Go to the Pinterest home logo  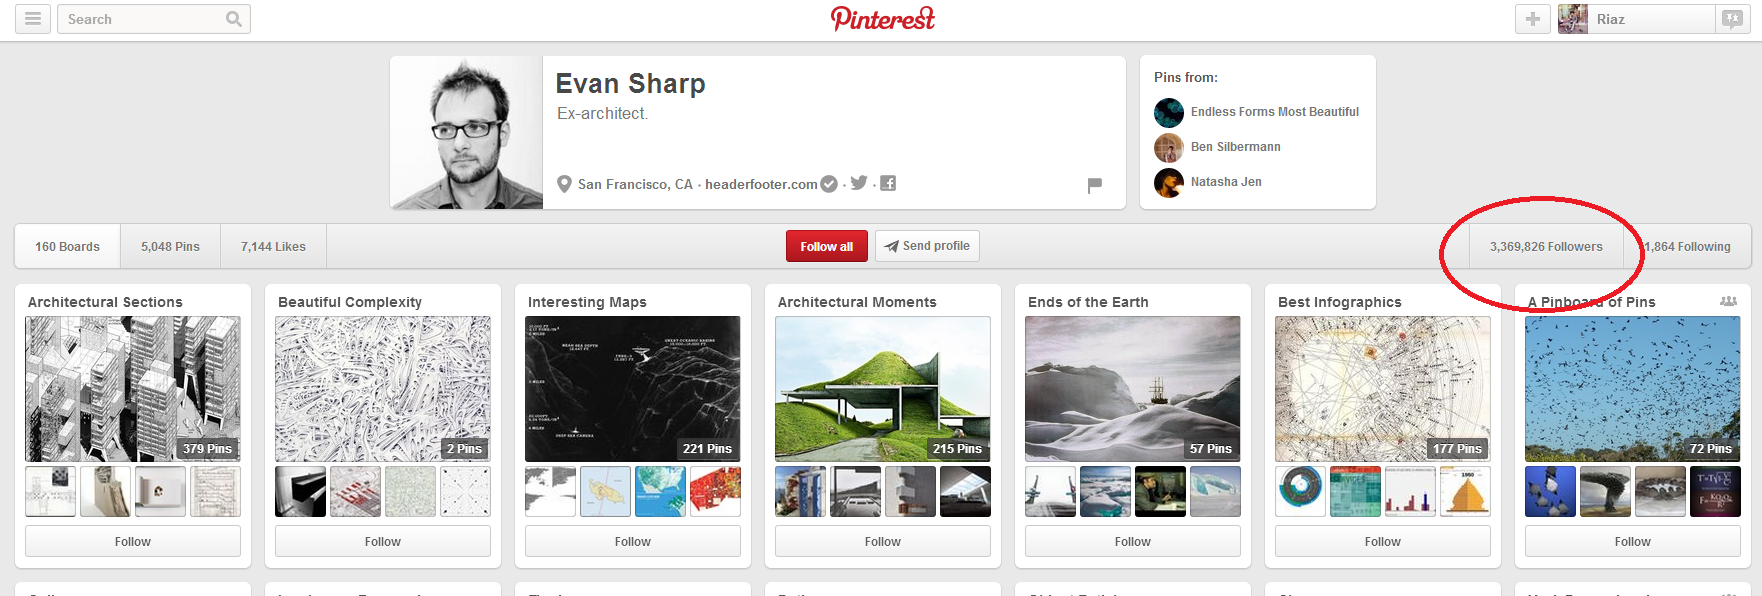pyautogui.click(x=883, y=19)
